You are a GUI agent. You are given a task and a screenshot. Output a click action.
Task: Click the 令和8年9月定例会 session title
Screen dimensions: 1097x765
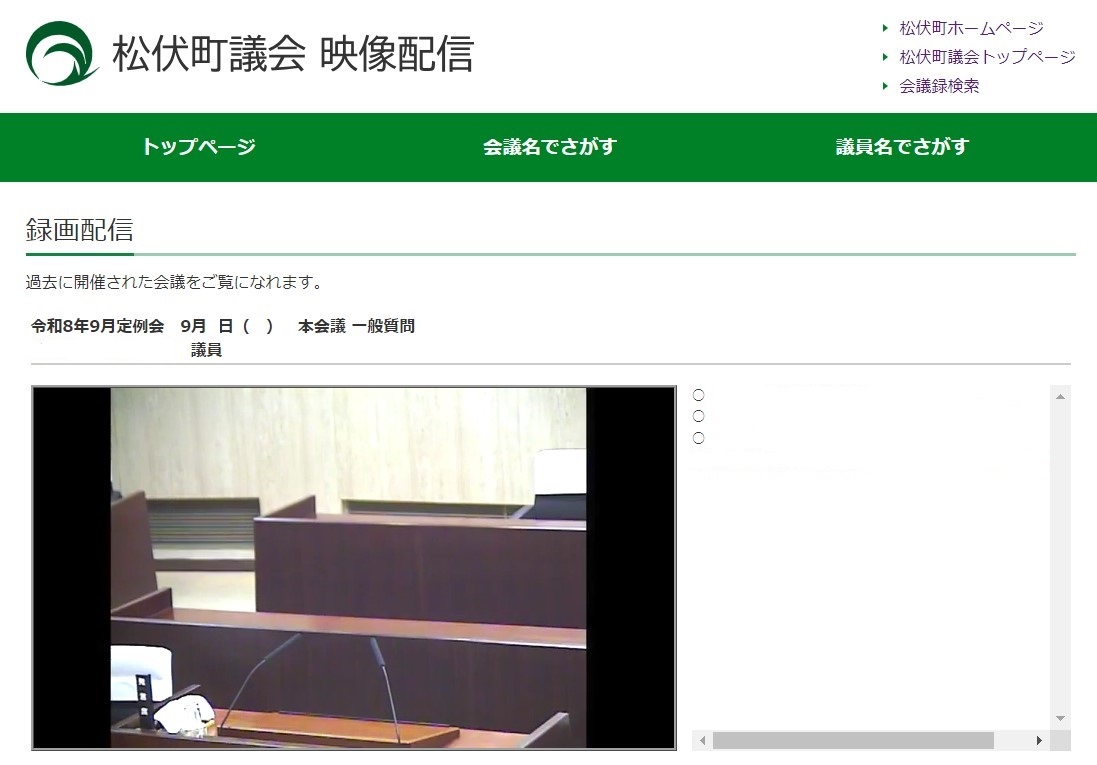(97, 326)
